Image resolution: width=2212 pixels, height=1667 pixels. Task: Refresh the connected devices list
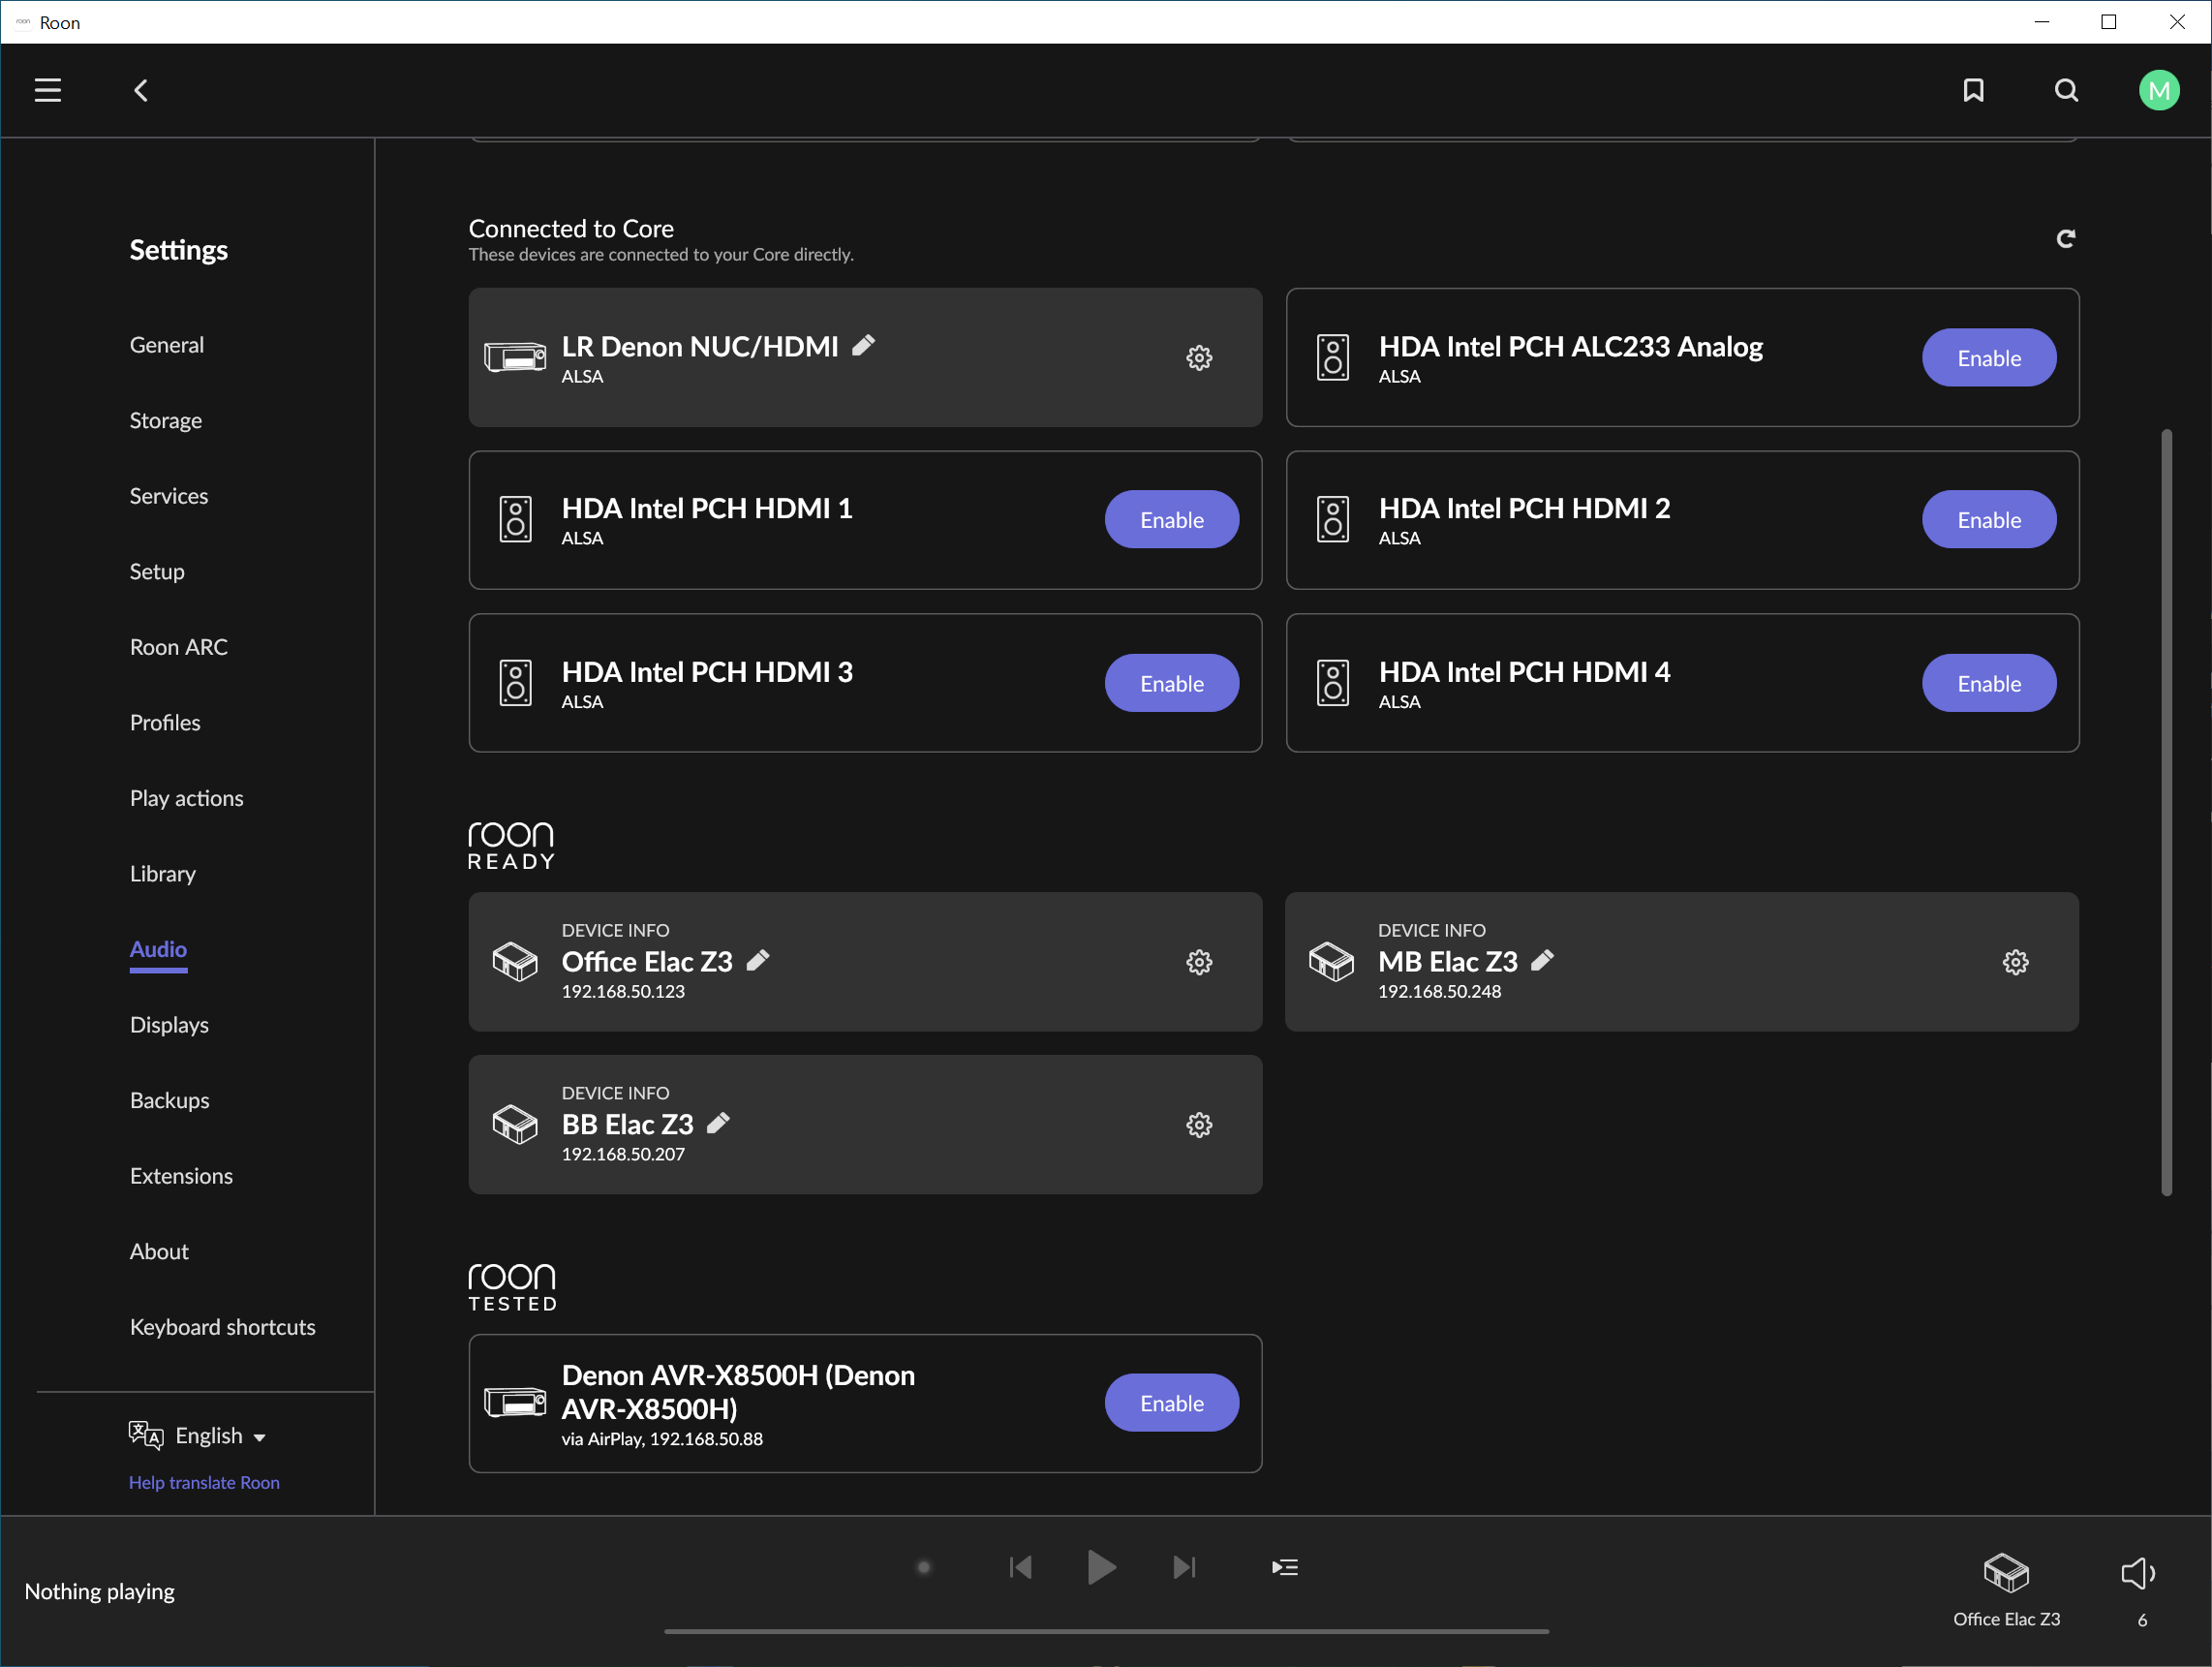point(2066,239)
